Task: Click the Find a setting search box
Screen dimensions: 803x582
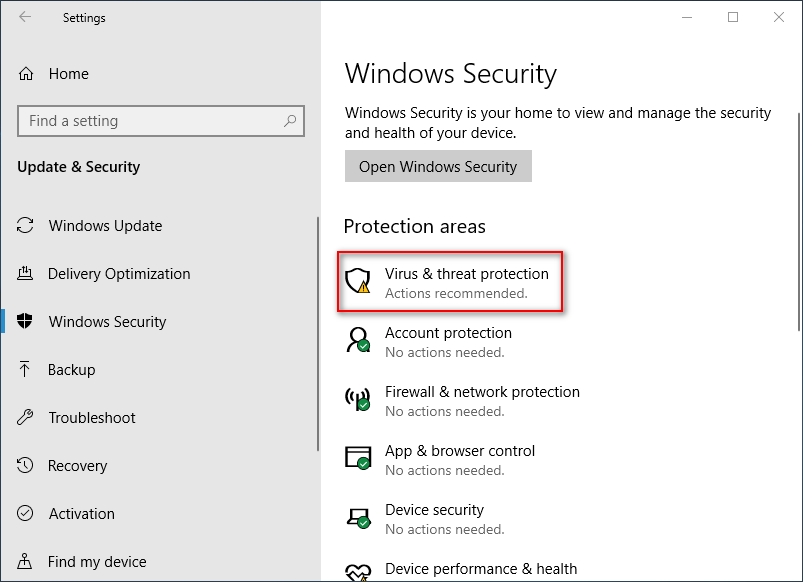Action: coord(161,121)
